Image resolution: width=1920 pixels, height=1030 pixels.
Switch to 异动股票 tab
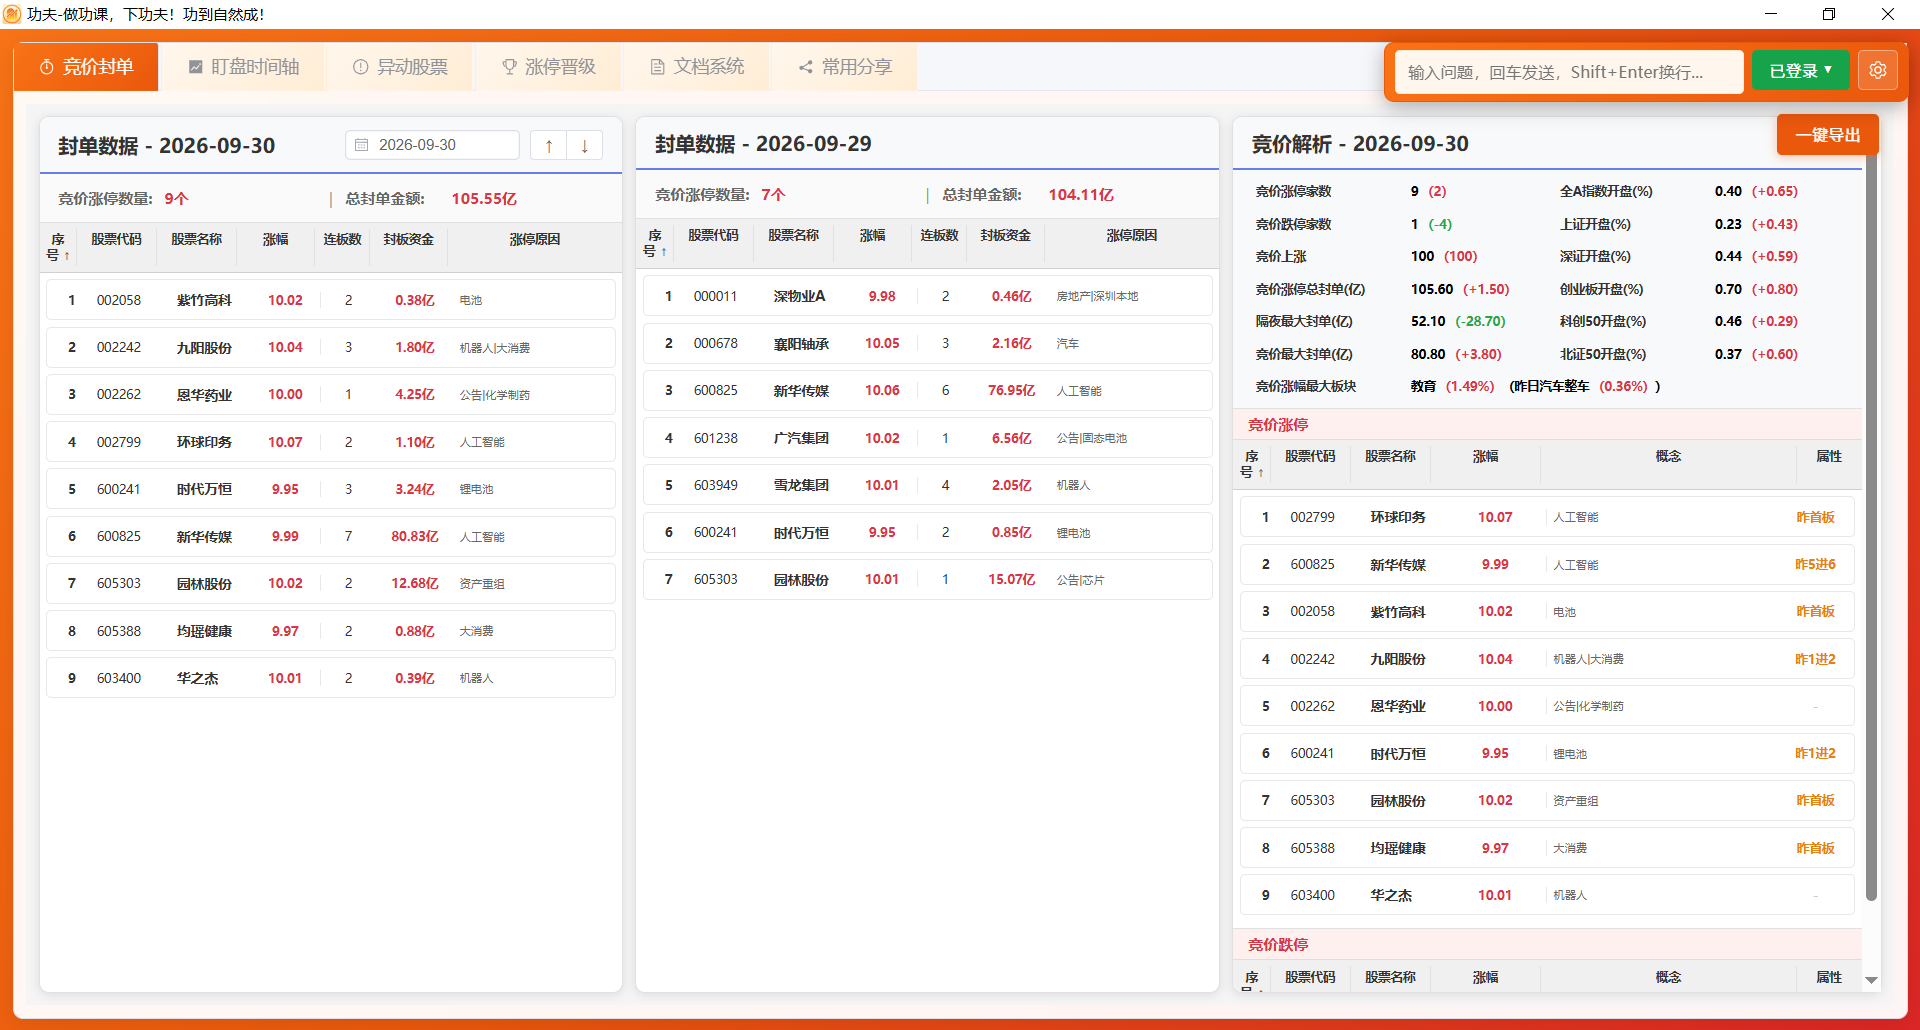[x=400, y=67]
